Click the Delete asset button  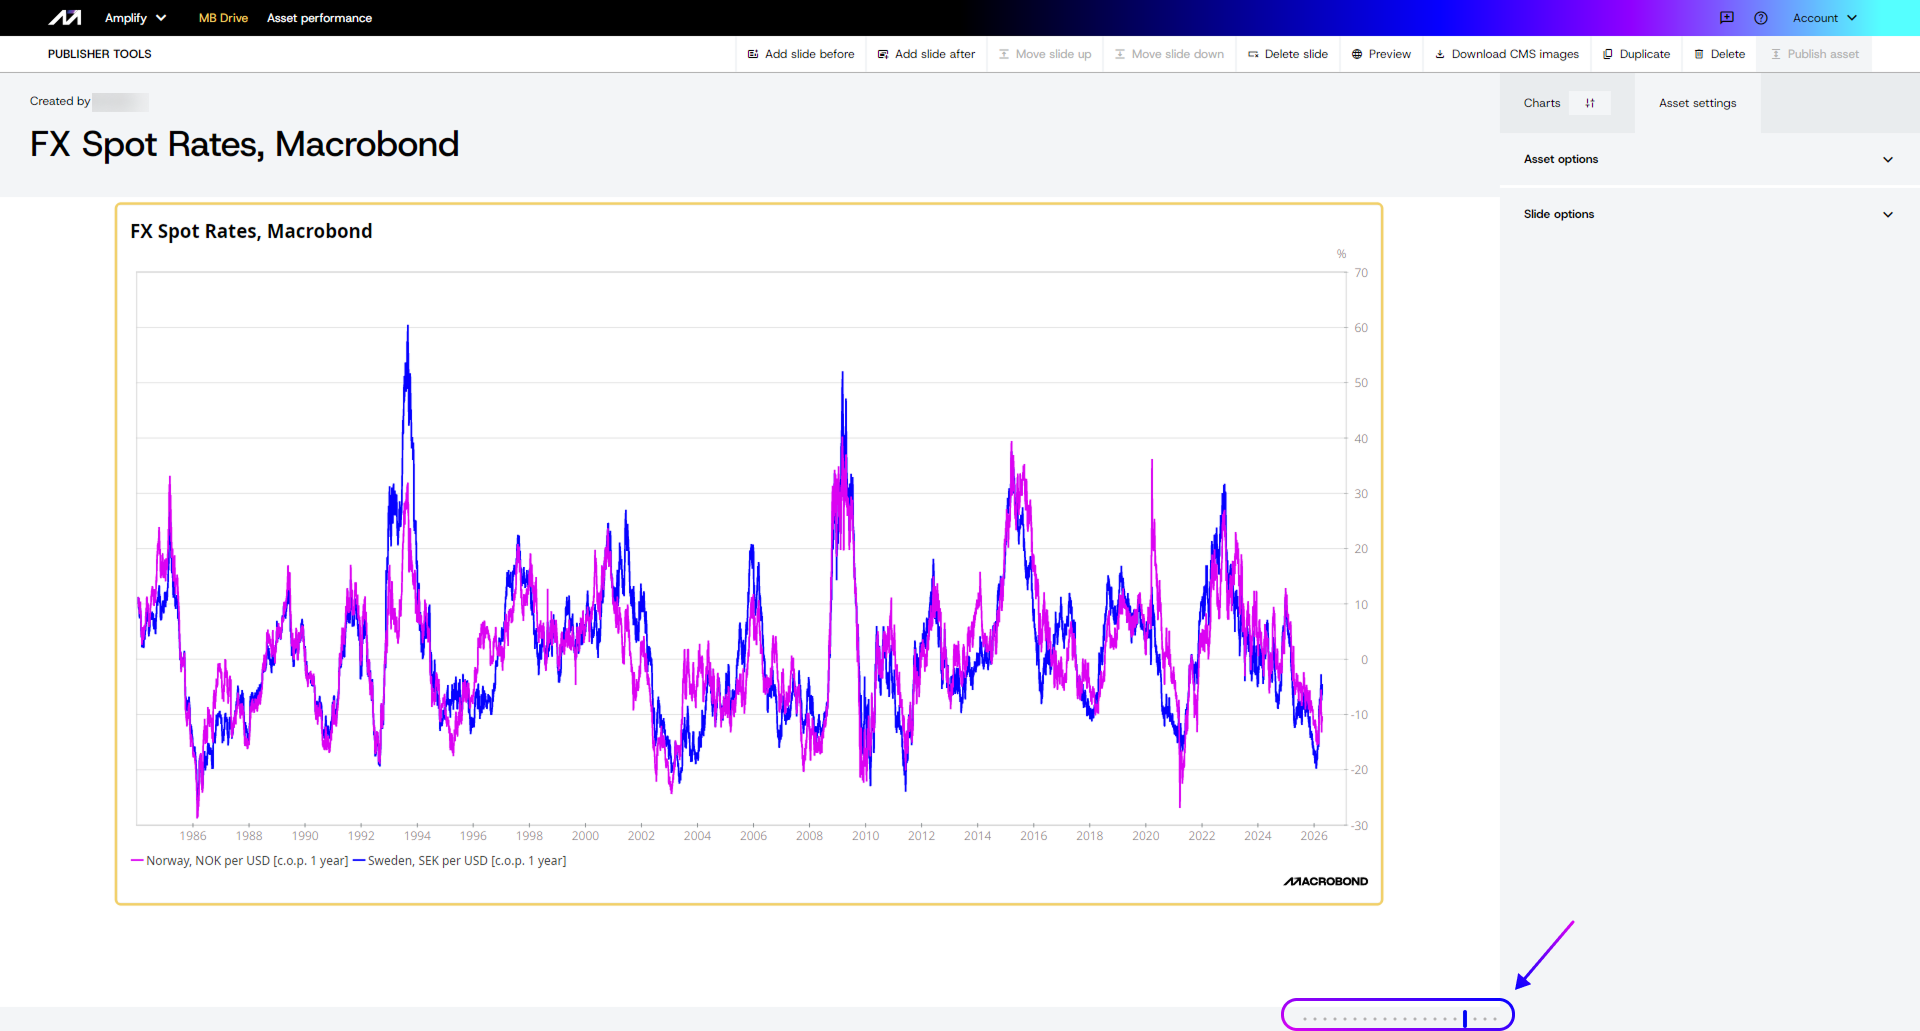pyautogui.click(x=1720, y=54)
